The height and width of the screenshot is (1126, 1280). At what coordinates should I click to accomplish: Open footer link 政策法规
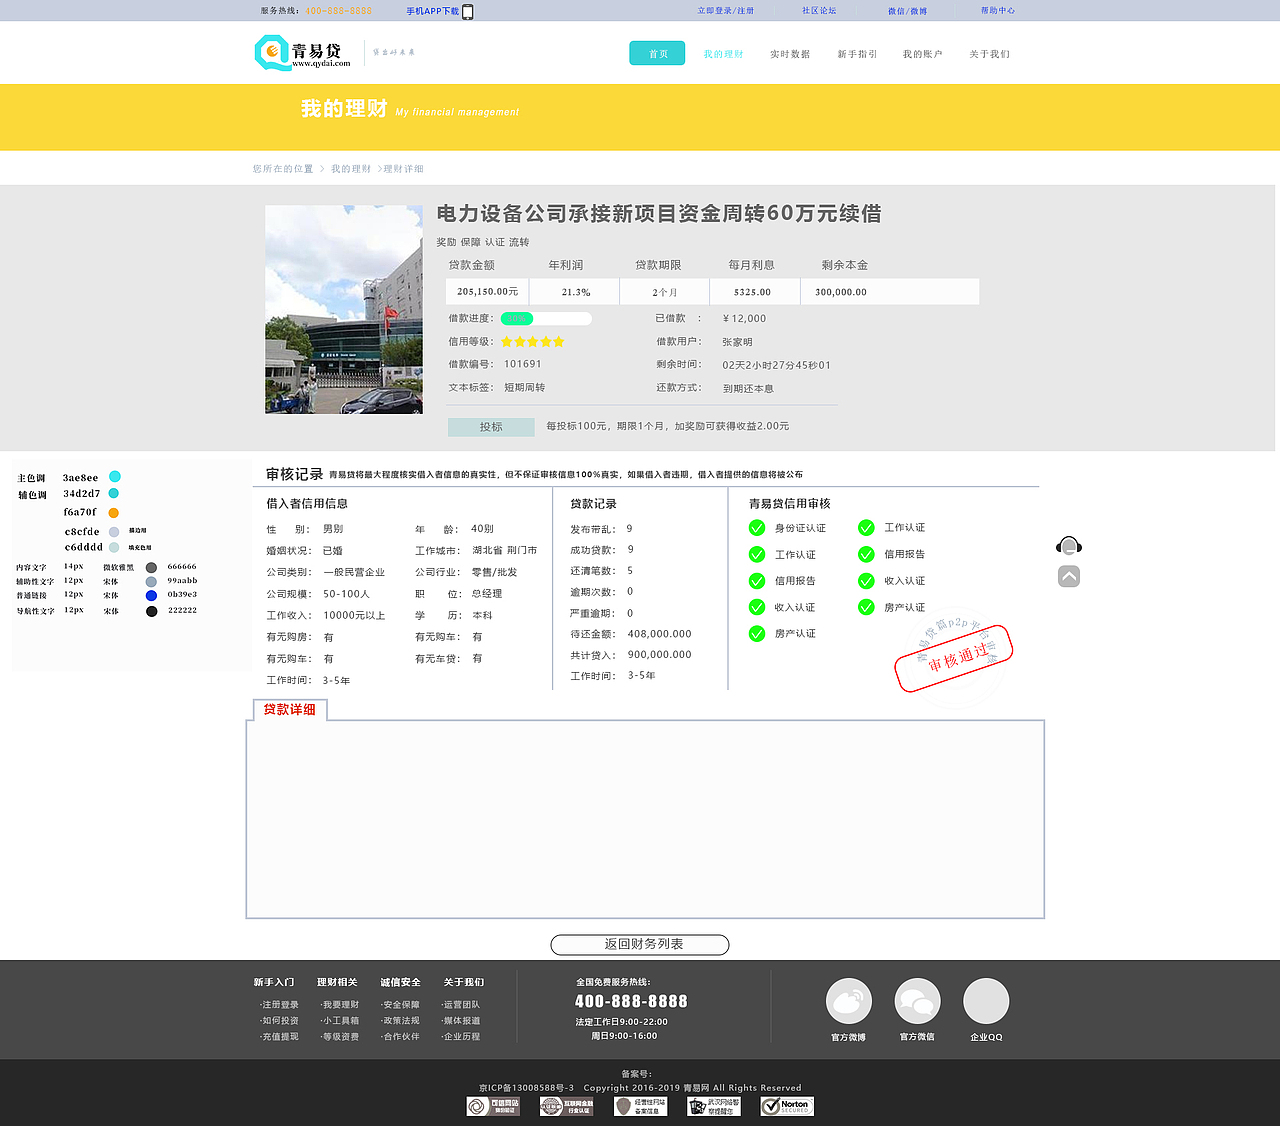(401, 1021)
